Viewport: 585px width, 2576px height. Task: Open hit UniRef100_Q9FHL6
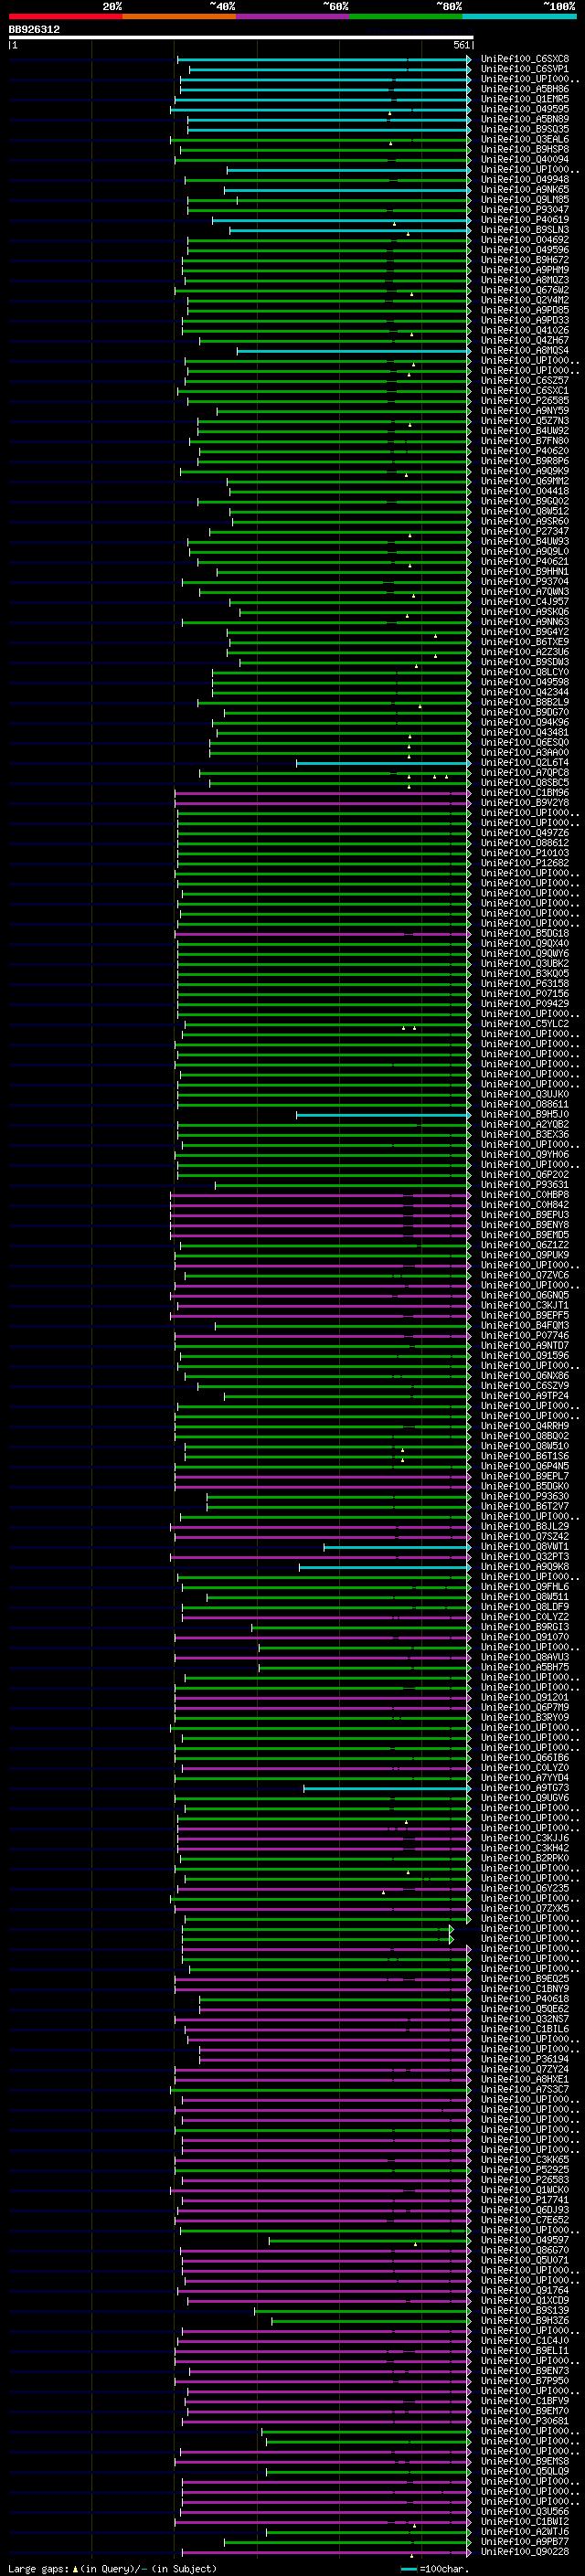(x=525, y=1587)
